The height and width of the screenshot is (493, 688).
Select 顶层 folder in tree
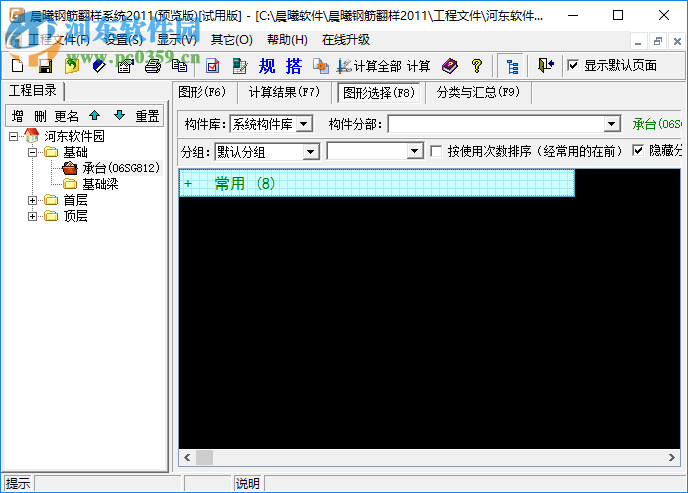tap(75, 216)
